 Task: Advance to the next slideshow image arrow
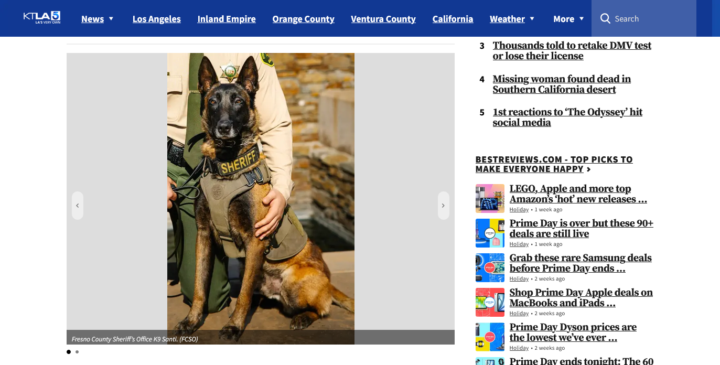coord(443,205)
